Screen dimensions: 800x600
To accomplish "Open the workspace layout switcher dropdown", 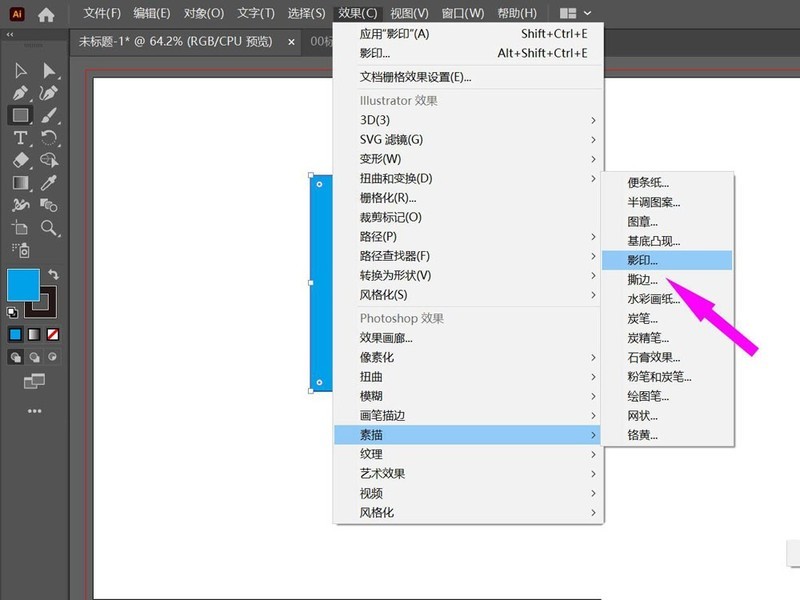I will pyautogui.click(x=575, y=14).
